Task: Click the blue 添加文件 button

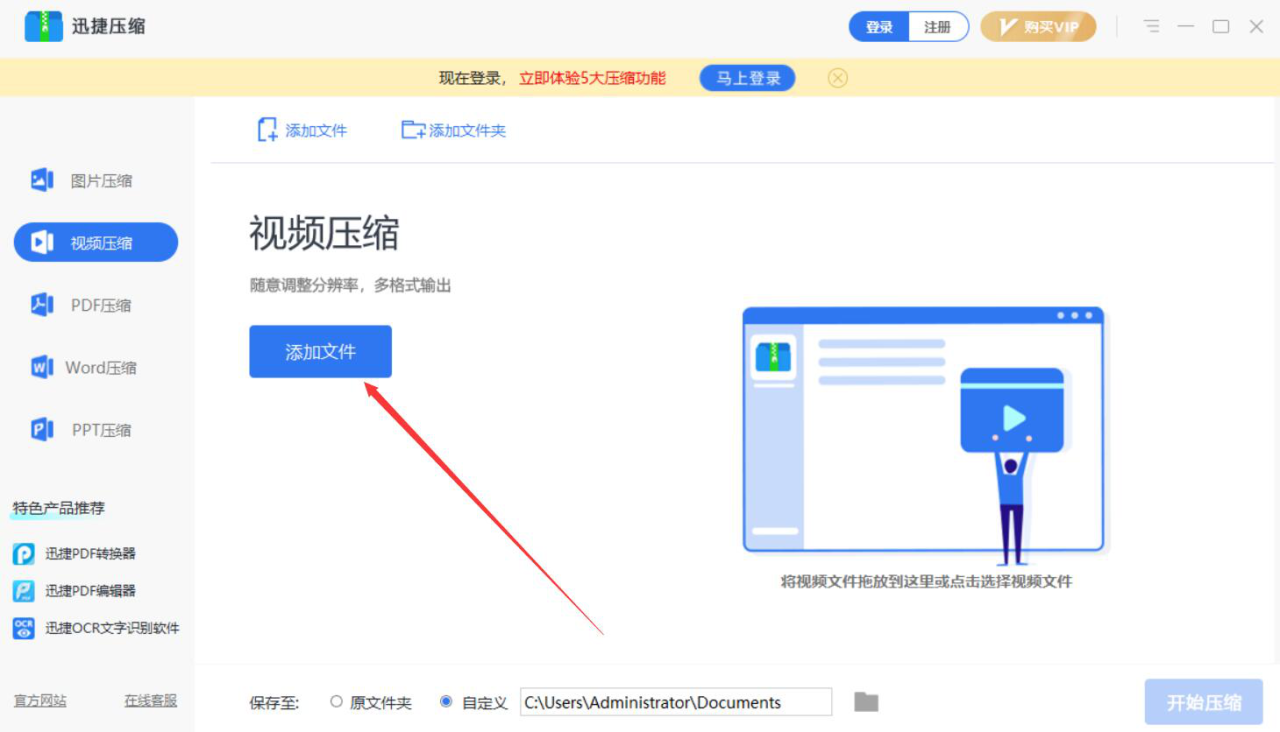Action: 320,351
